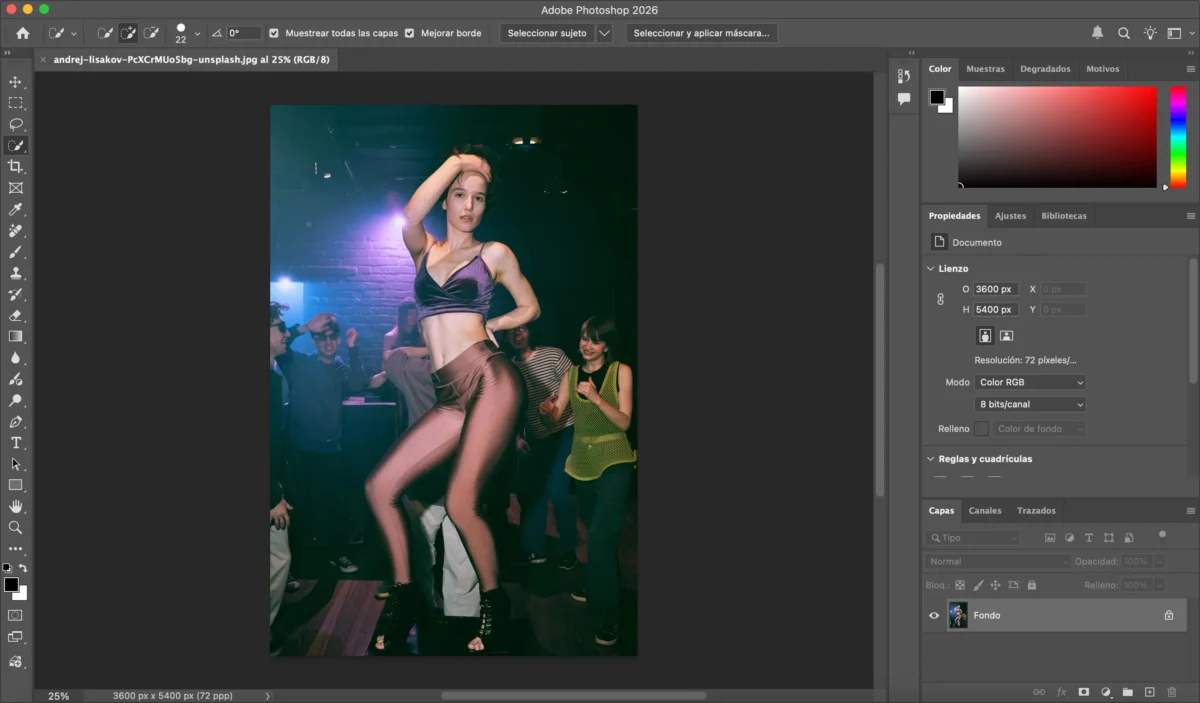The image size is (1200, 703).
Task: Select the Eraser tool
Action: click(15, 315)
